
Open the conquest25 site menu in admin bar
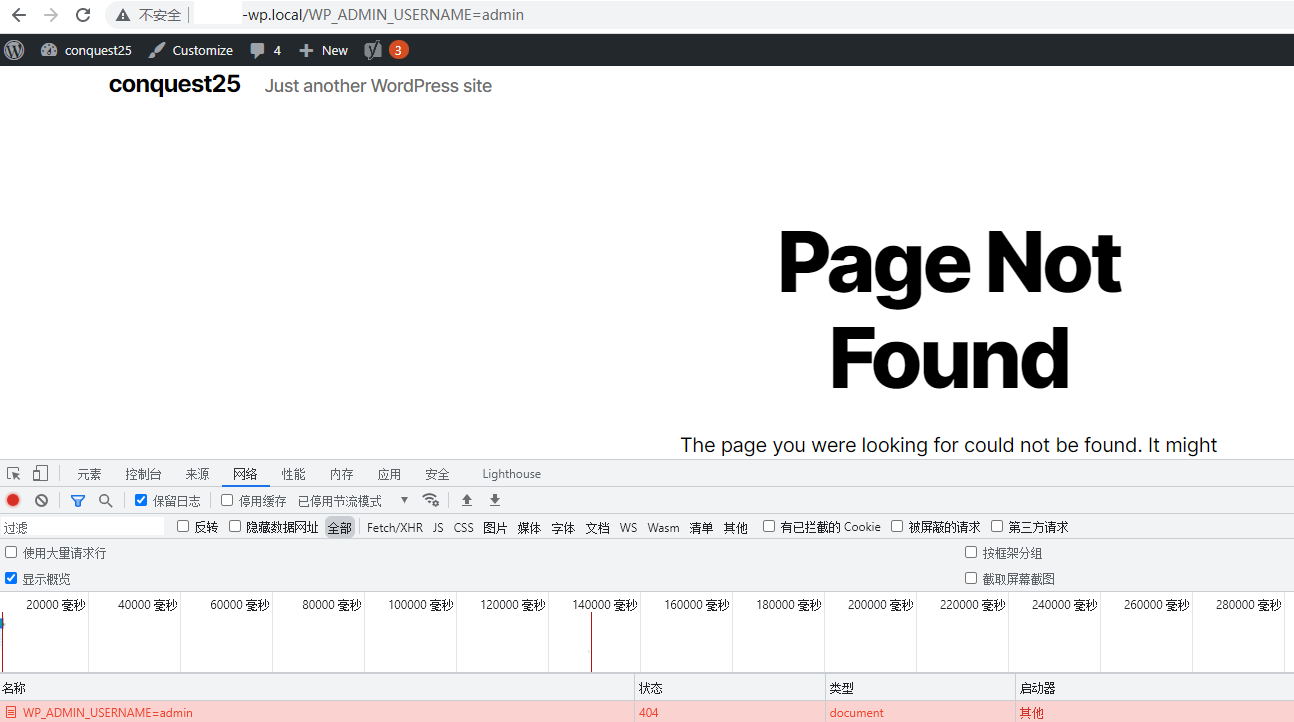(87, 50)
